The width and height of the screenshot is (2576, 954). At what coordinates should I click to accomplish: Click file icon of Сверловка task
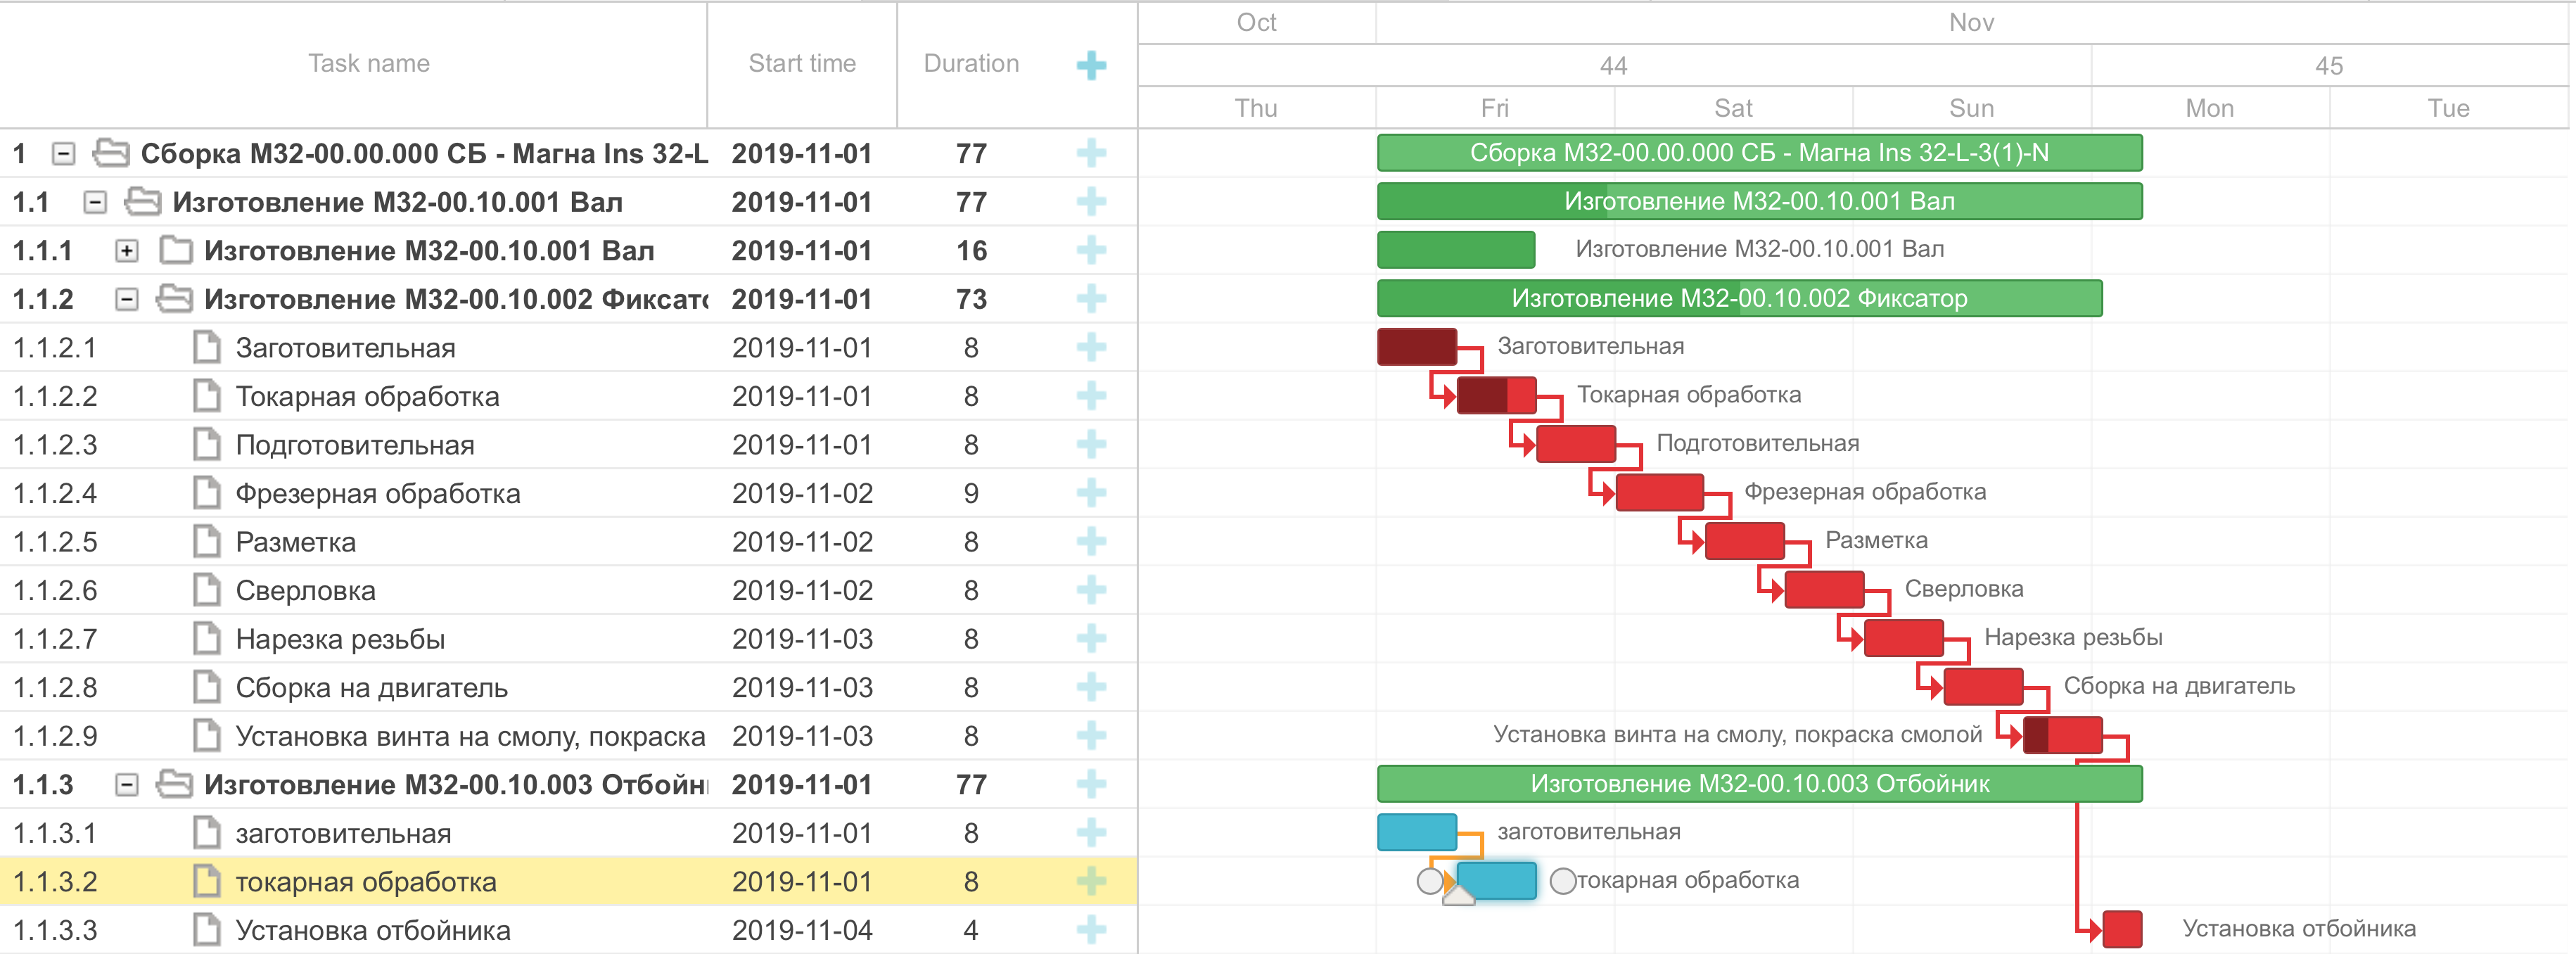[207, 590]
